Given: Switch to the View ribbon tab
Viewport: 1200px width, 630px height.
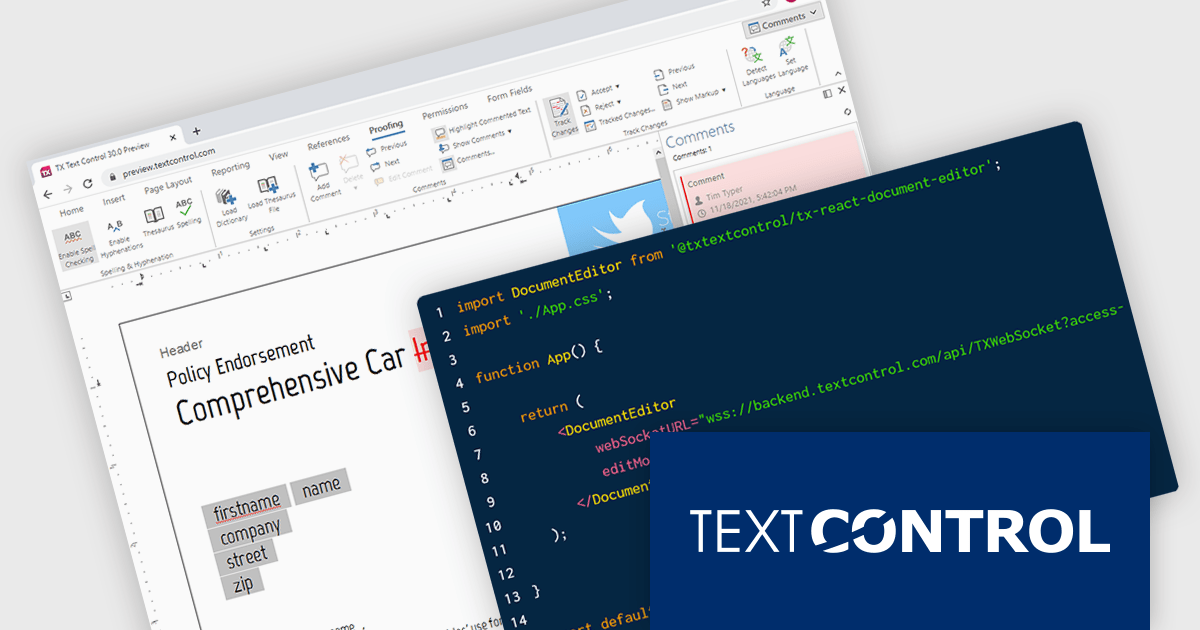Looking at the screenshot, I should (x=278, y=156).
